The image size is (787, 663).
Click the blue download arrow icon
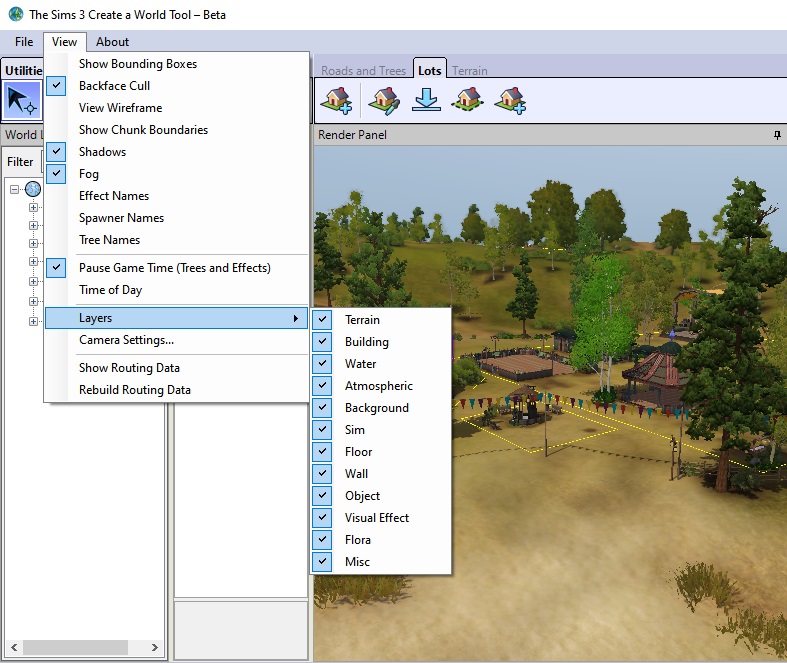point(427,100)
